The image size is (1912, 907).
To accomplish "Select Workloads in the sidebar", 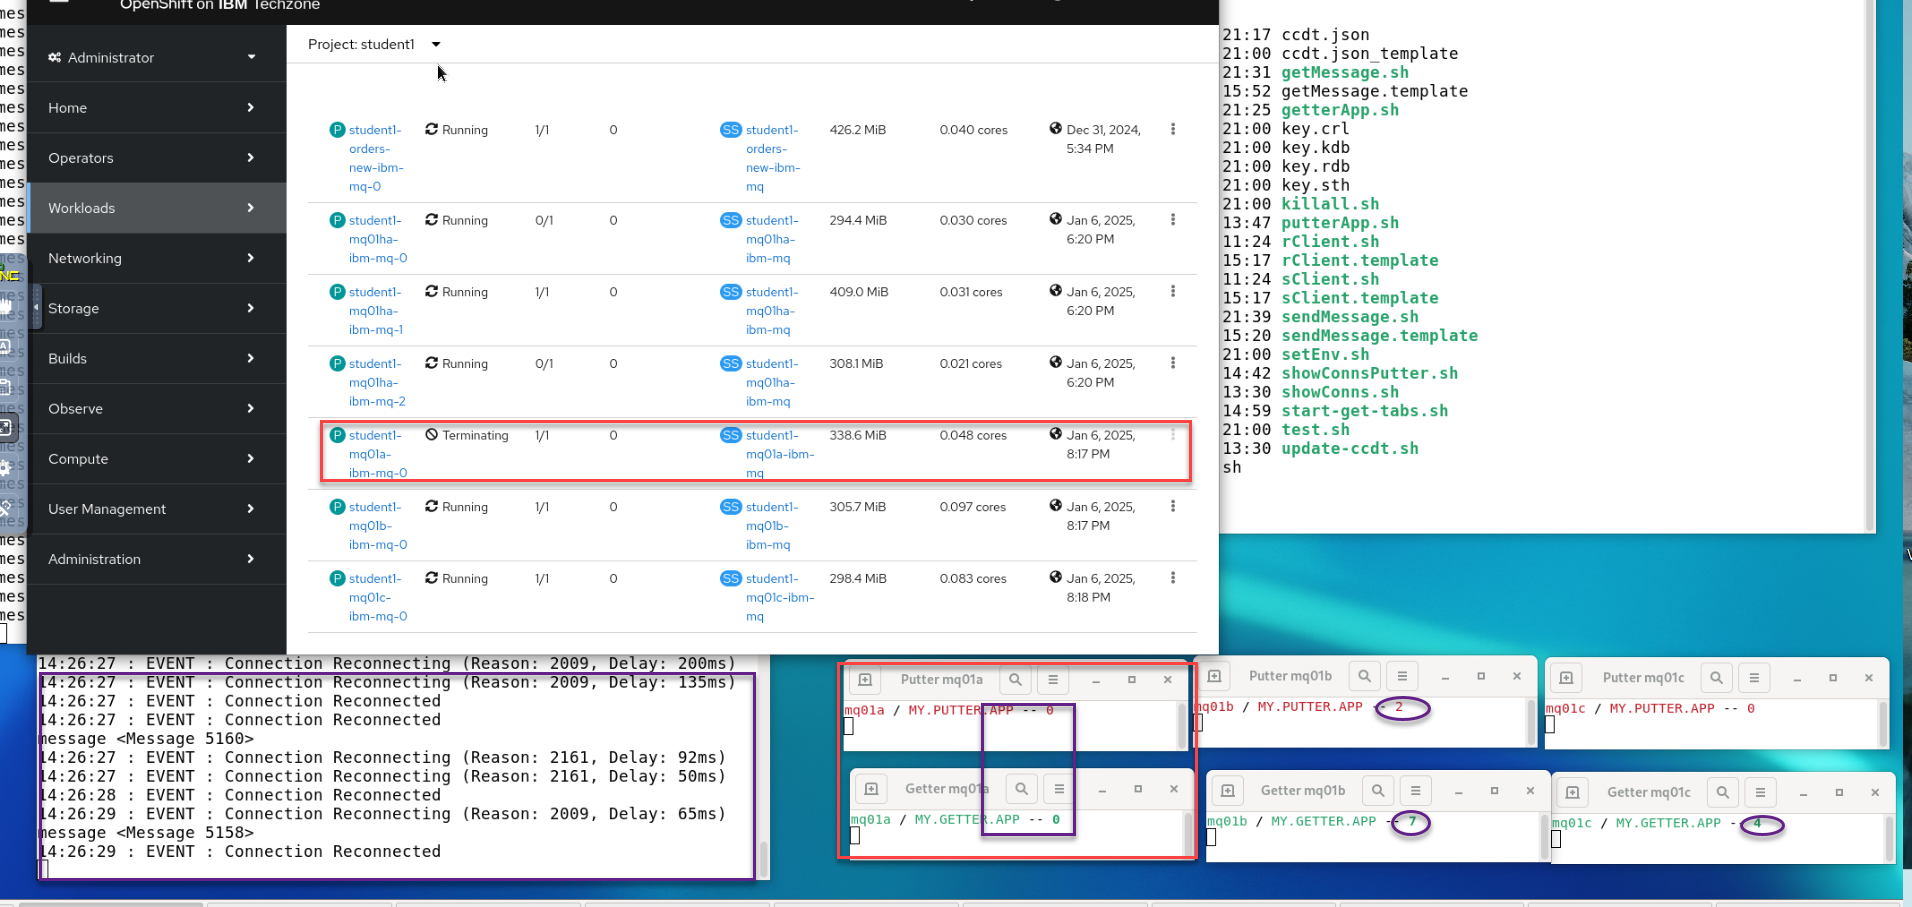I will click(152, 208).
